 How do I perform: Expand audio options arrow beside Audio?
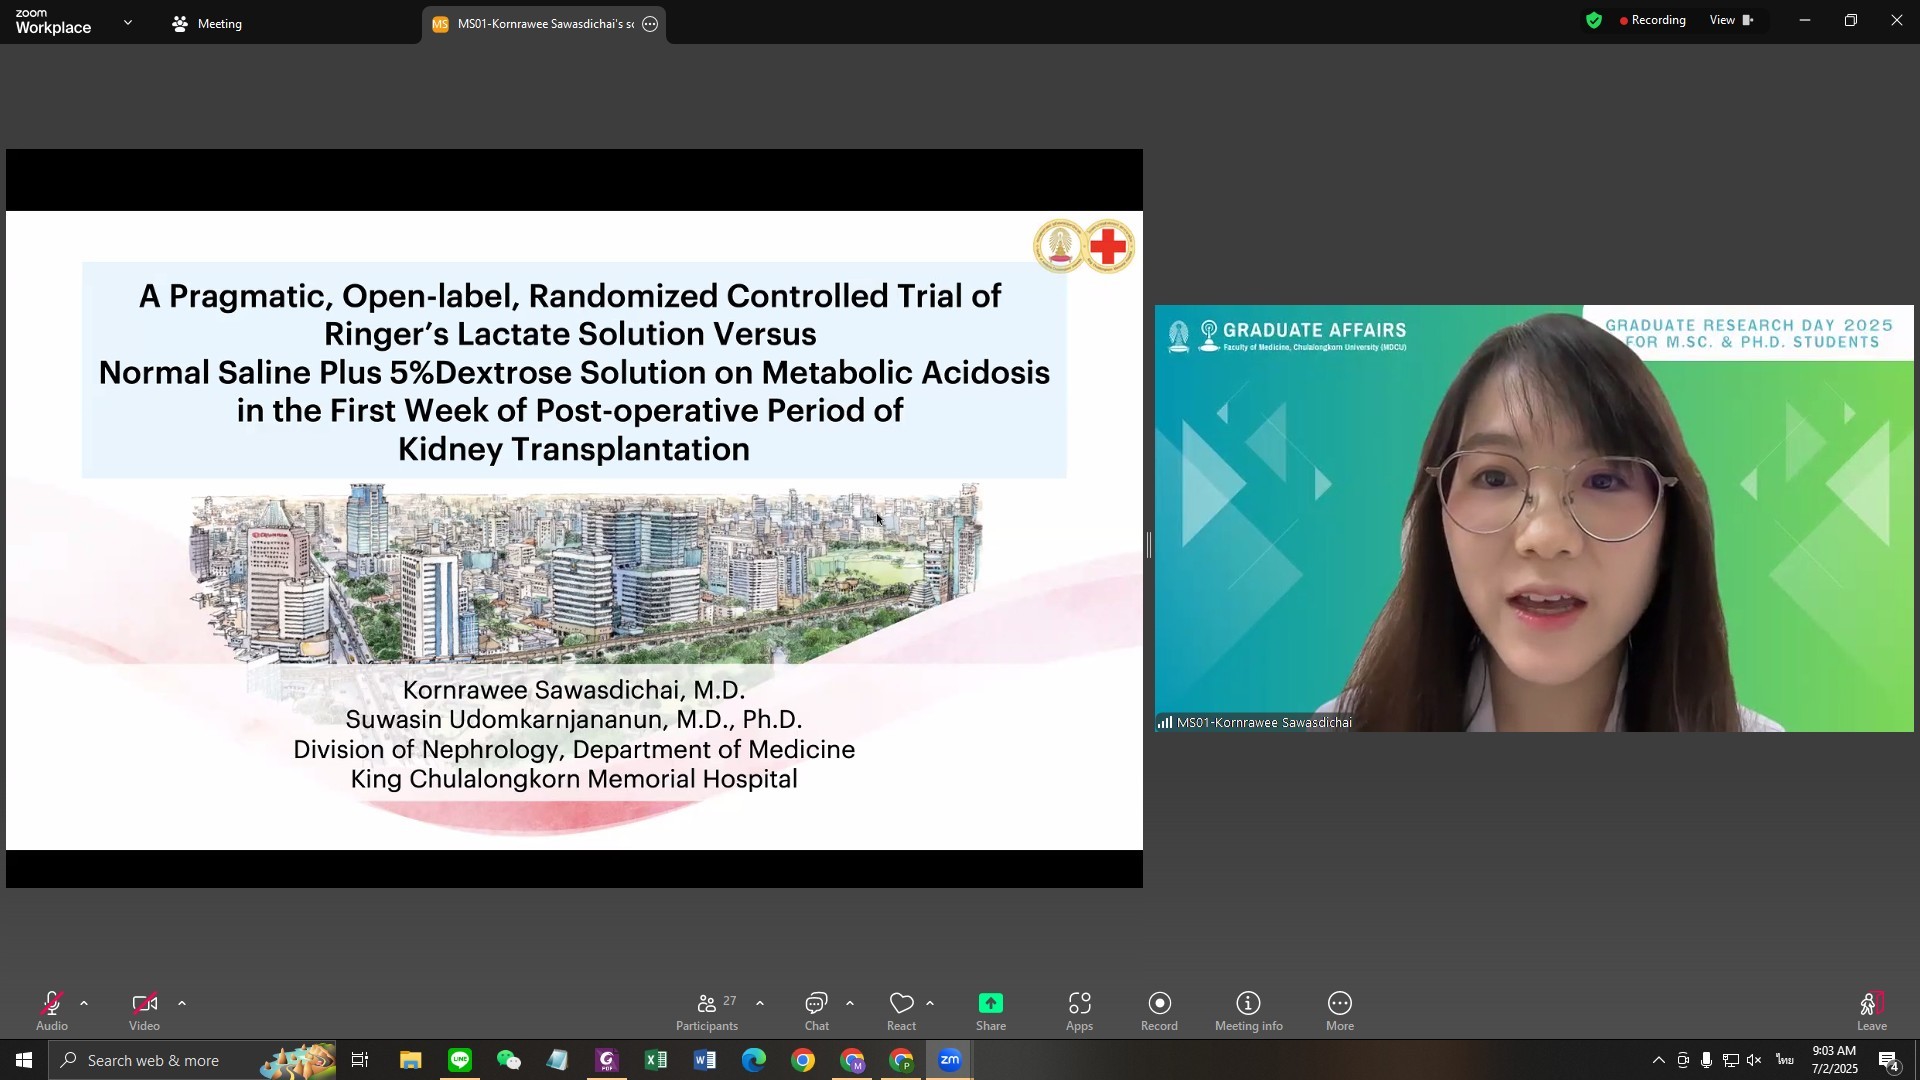[84, 1003]
